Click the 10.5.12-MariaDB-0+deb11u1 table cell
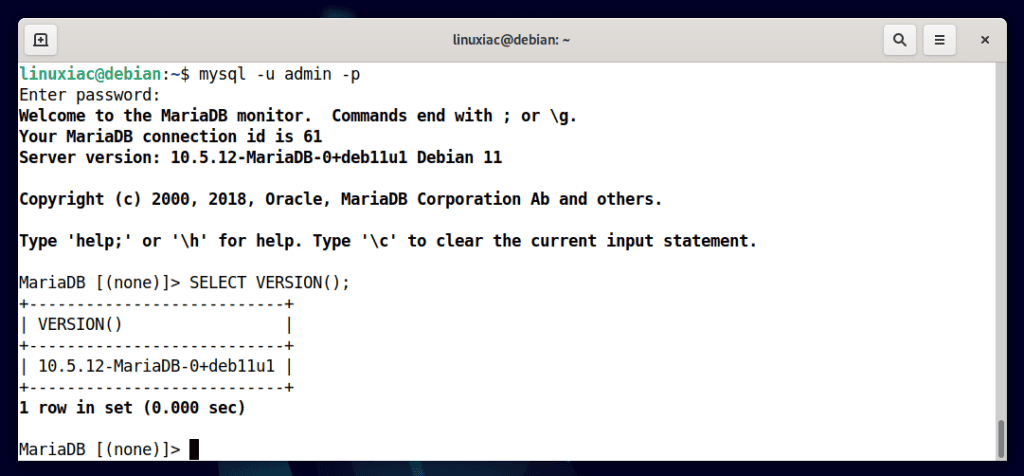This screenshot has width=1024, height=476. point(156,367)
